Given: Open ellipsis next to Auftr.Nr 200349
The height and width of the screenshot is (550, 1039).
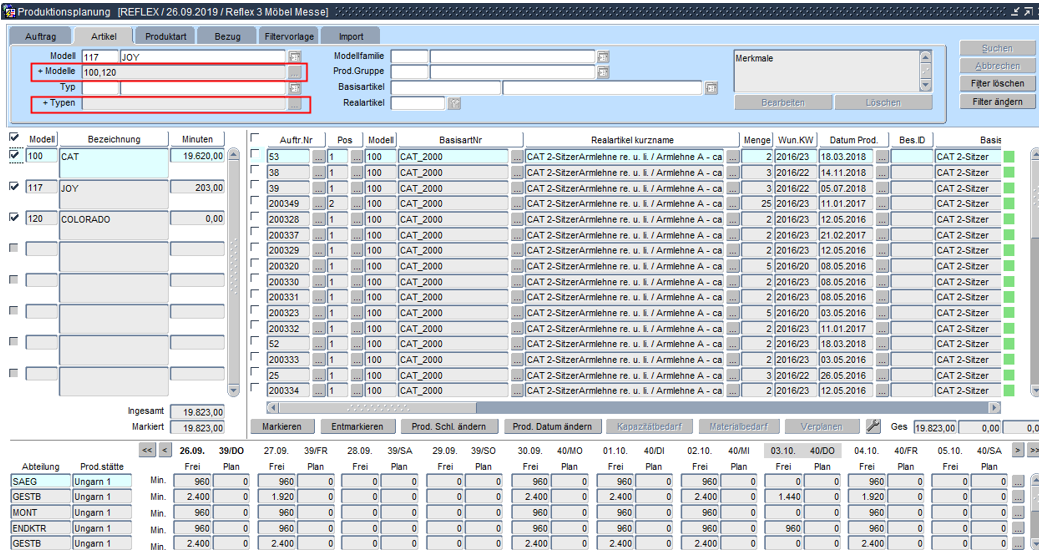Looking at the screenshot, I should tap(318, 204).
